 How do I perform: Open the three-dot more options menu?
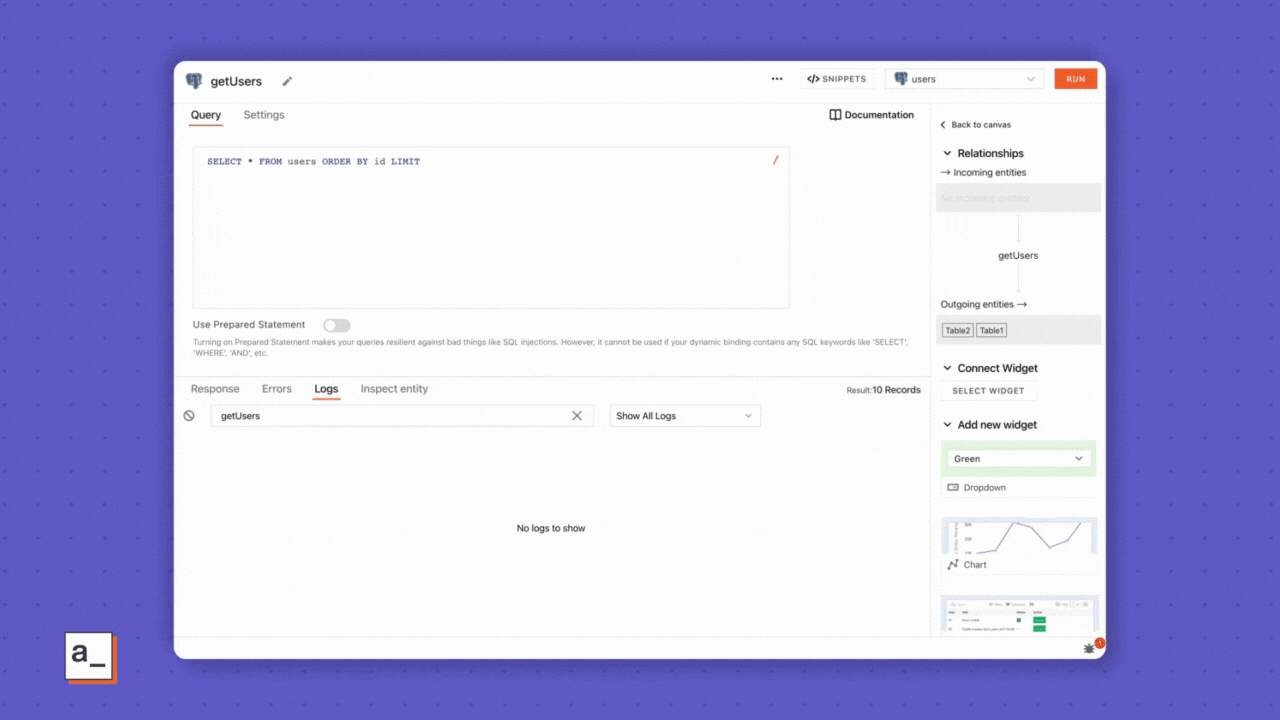click(x=777, y=79)
